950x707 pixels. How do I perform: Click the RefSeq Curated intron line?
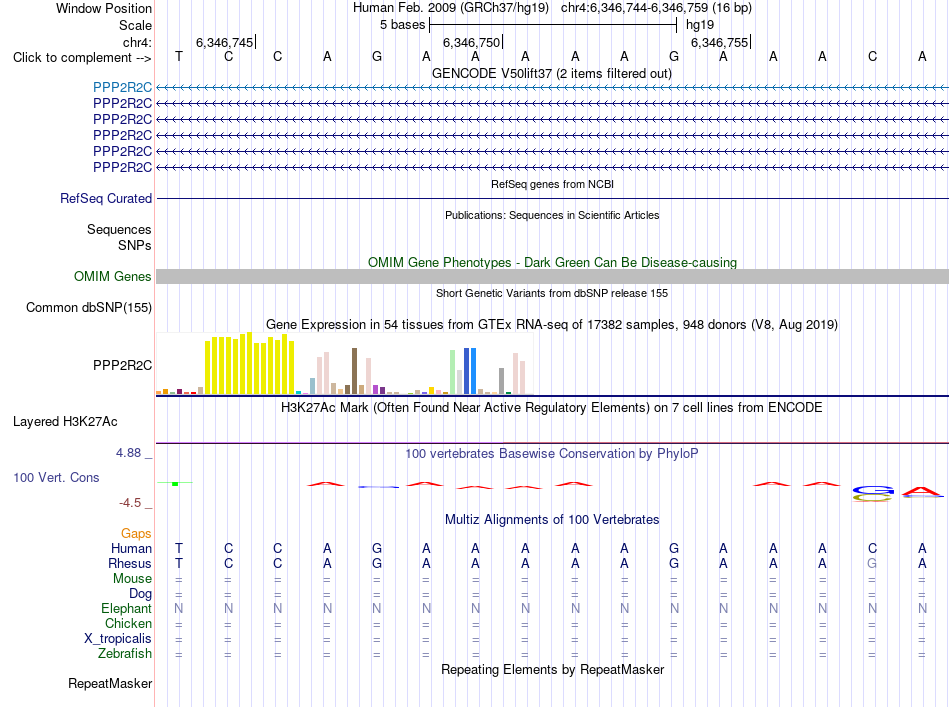(x=552, y=198)
